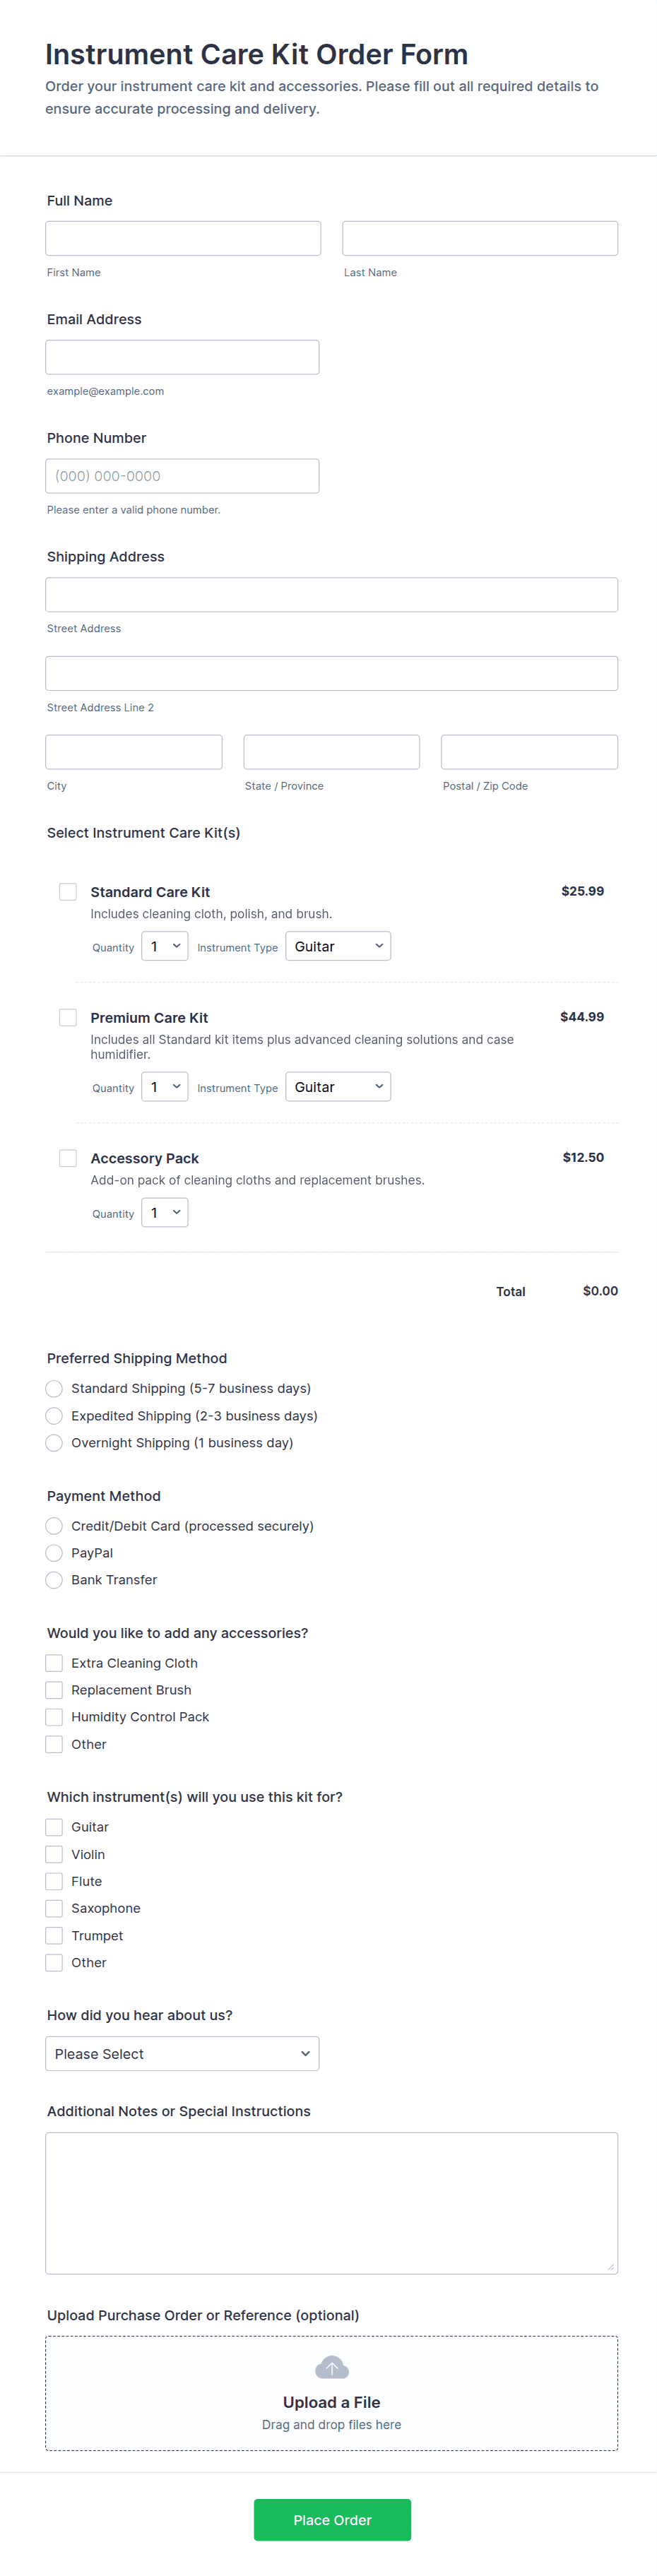Open Standard Care Kit quantity dropdown
The height and width of the screenshot is (2576, 657).
[x=164, y=946]
